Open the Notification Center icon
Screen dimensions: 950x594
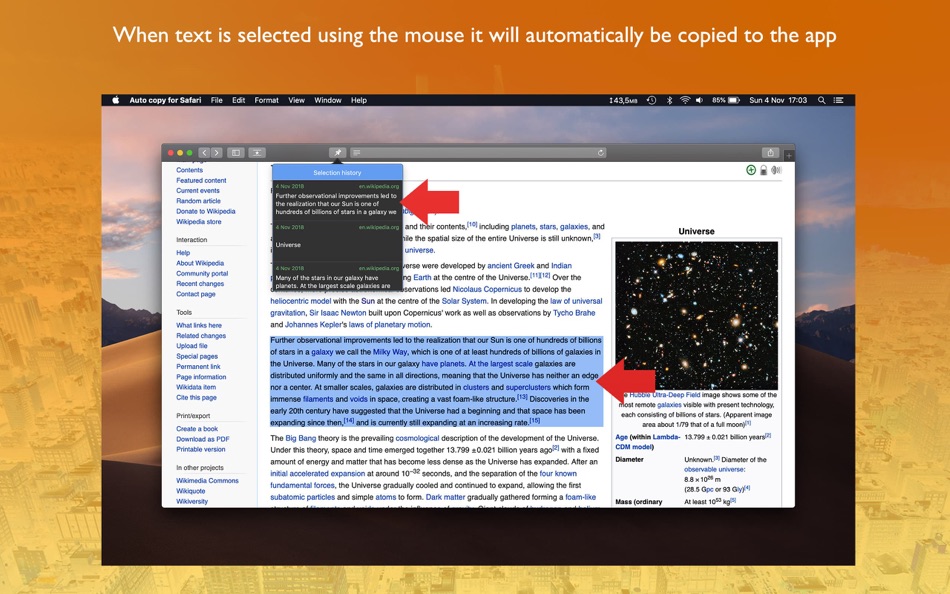(839, 101)
